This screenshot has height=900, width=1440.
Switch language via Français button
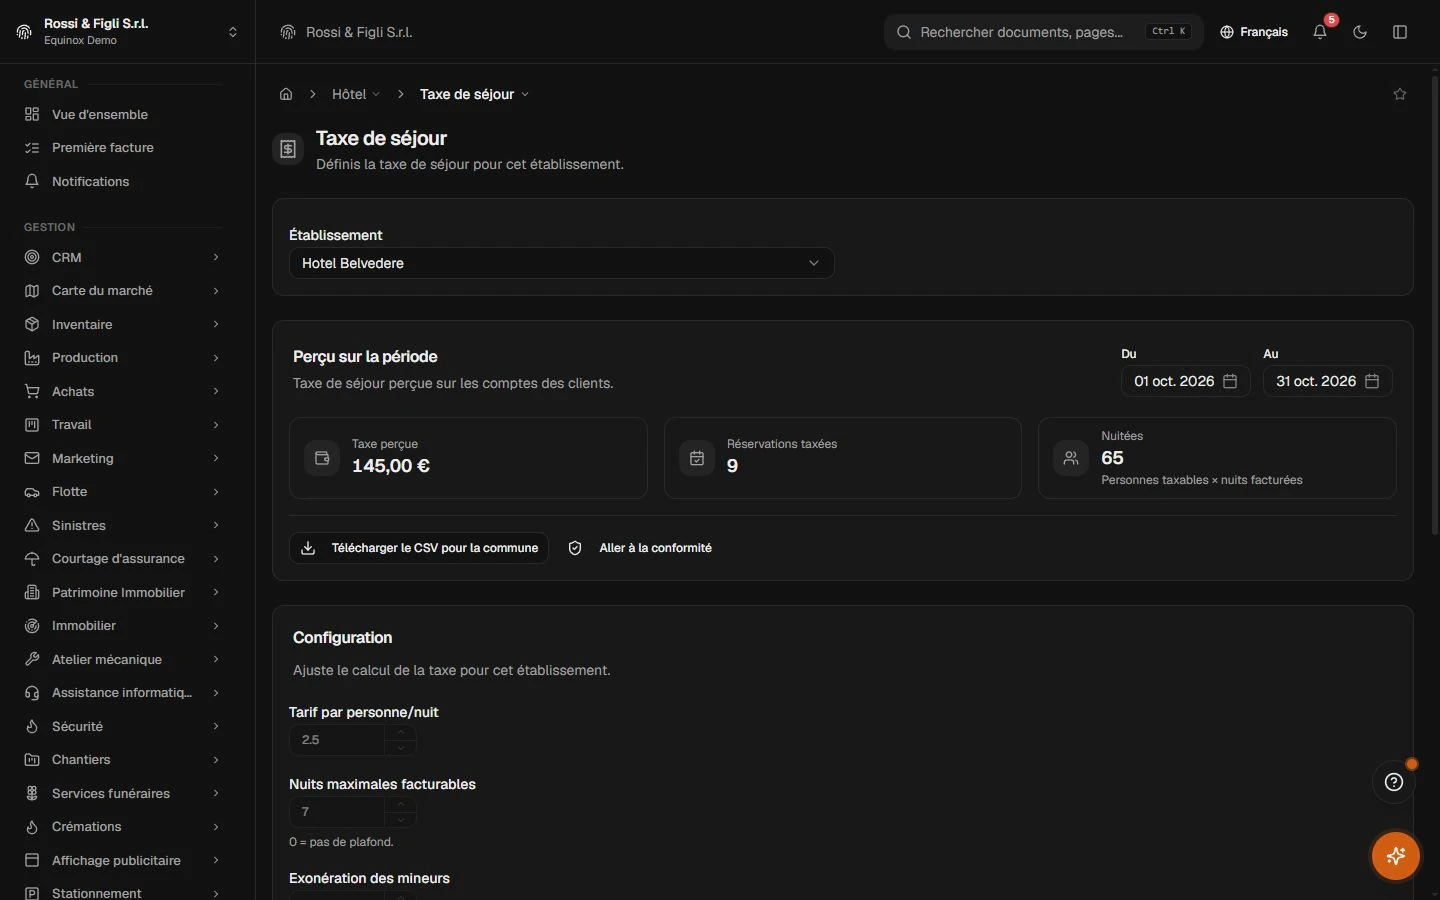click(1254, 32)
